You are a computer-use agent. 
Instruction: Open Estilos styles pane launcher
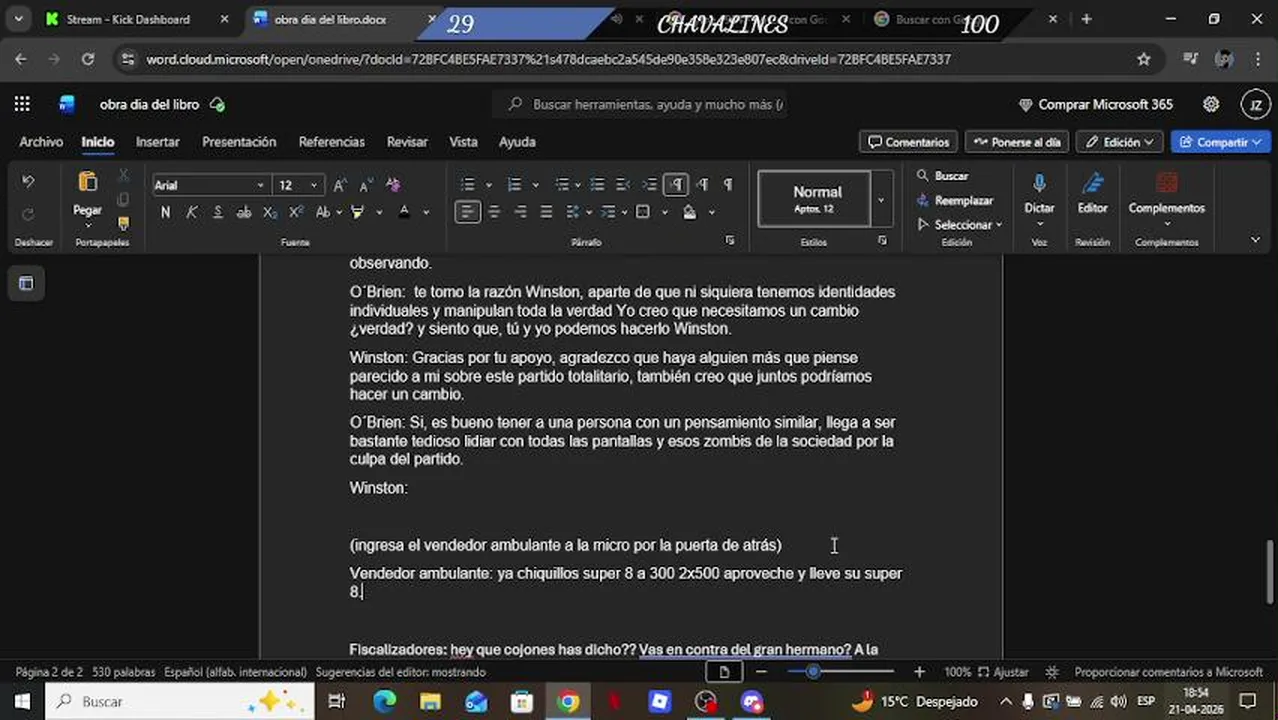point(882,241)
